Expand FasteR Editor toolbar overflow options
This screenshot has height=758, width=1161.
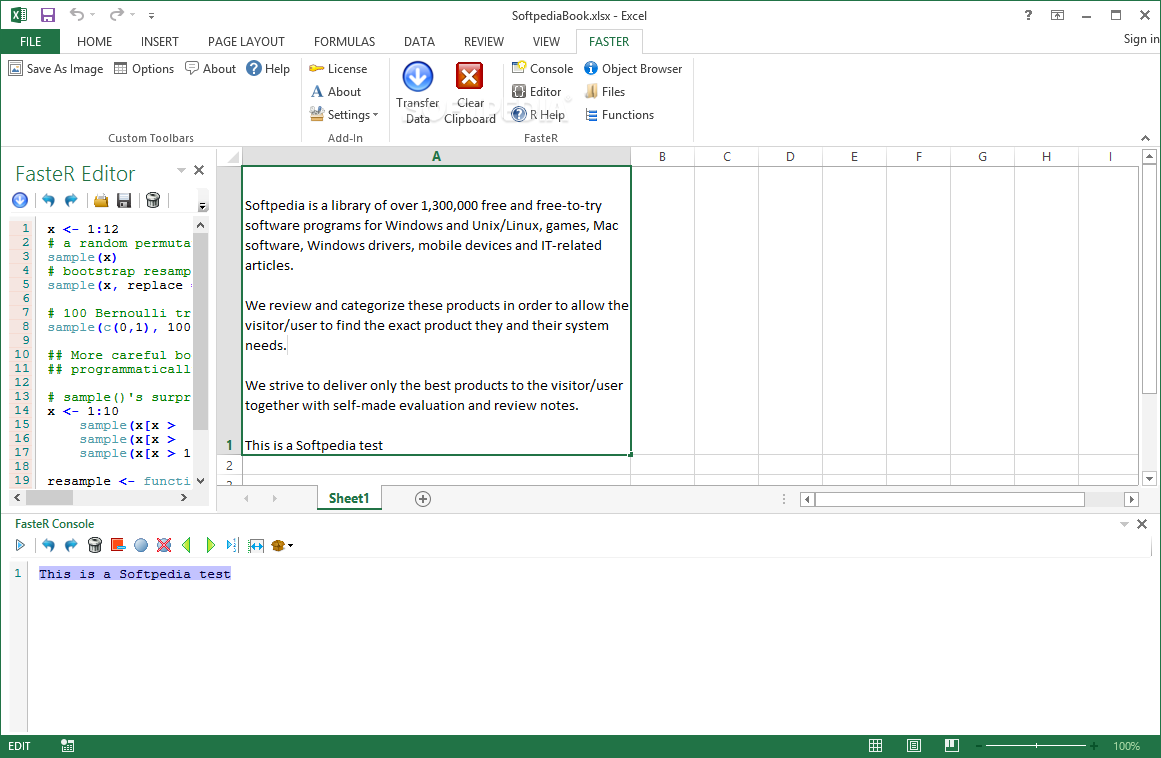pyautogui.click(x=202, y=206)
